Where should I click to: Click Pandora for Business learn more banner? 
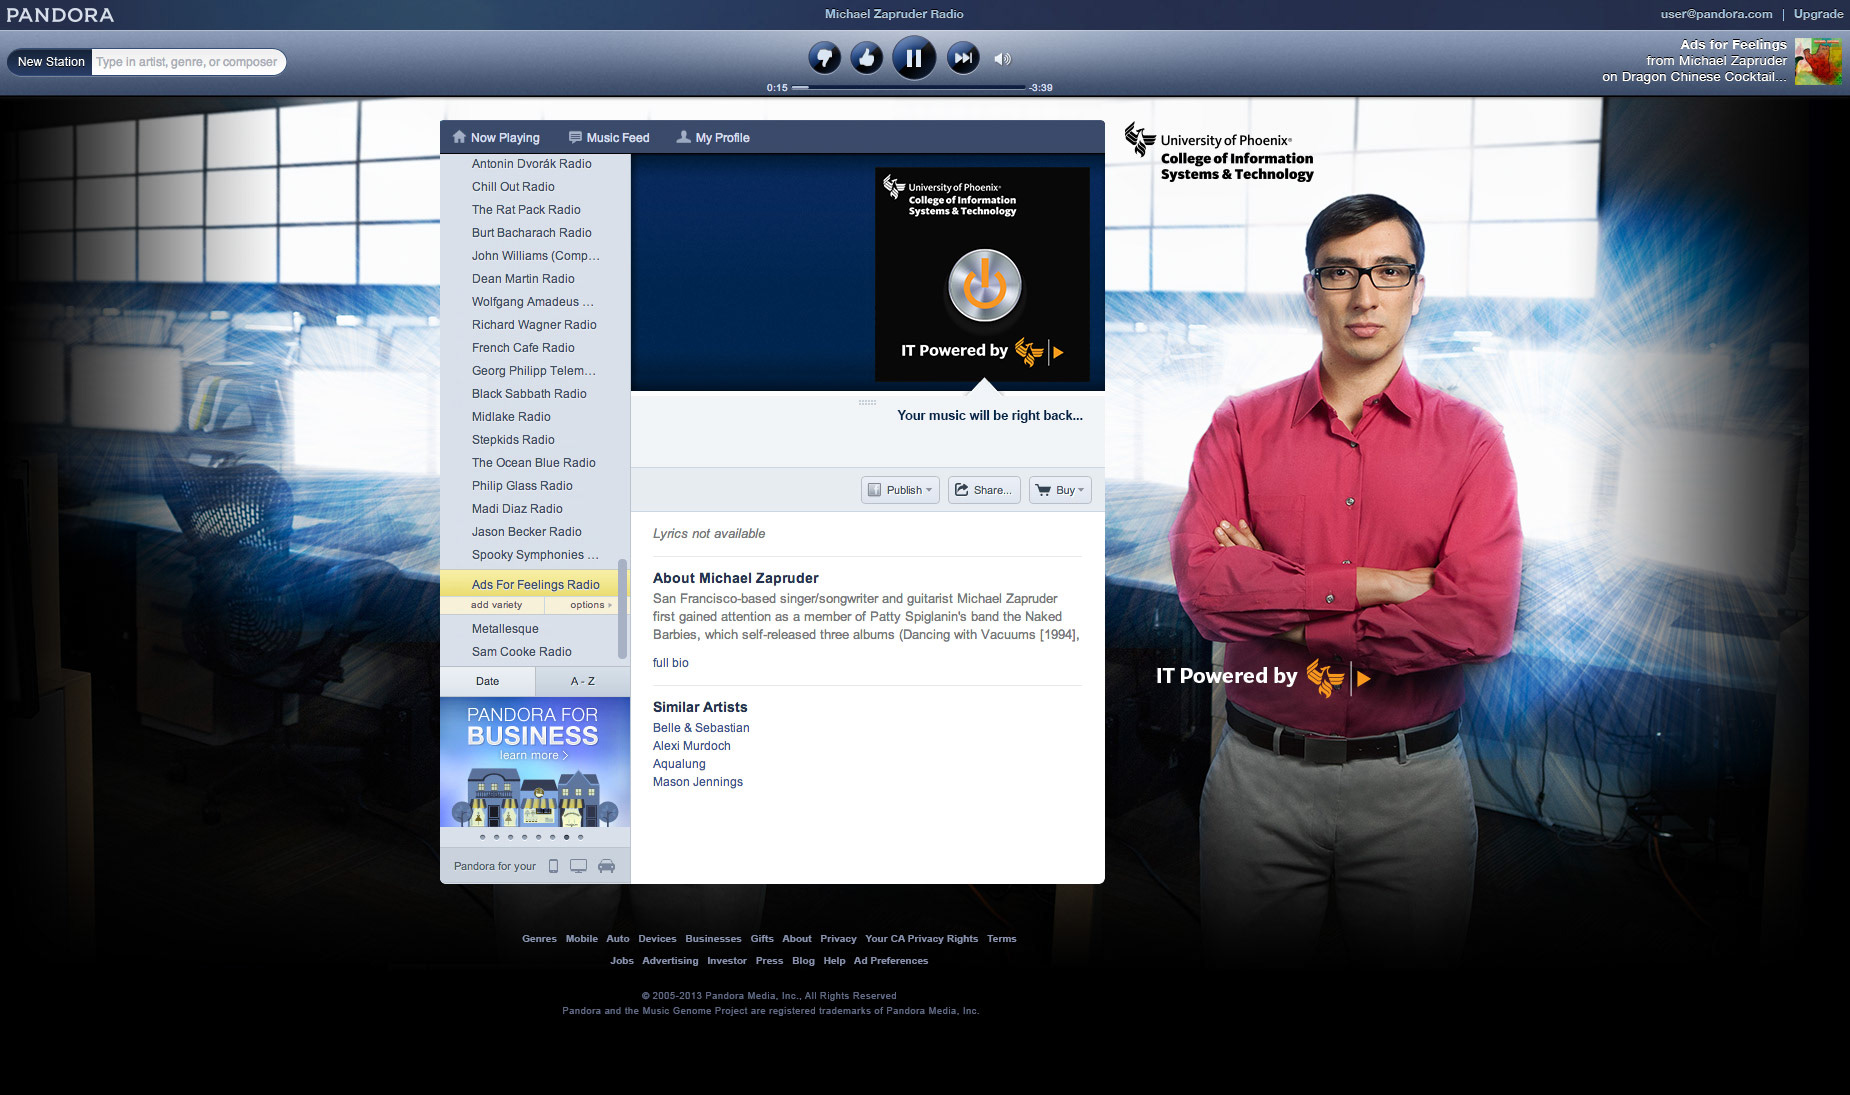(535, 762)
